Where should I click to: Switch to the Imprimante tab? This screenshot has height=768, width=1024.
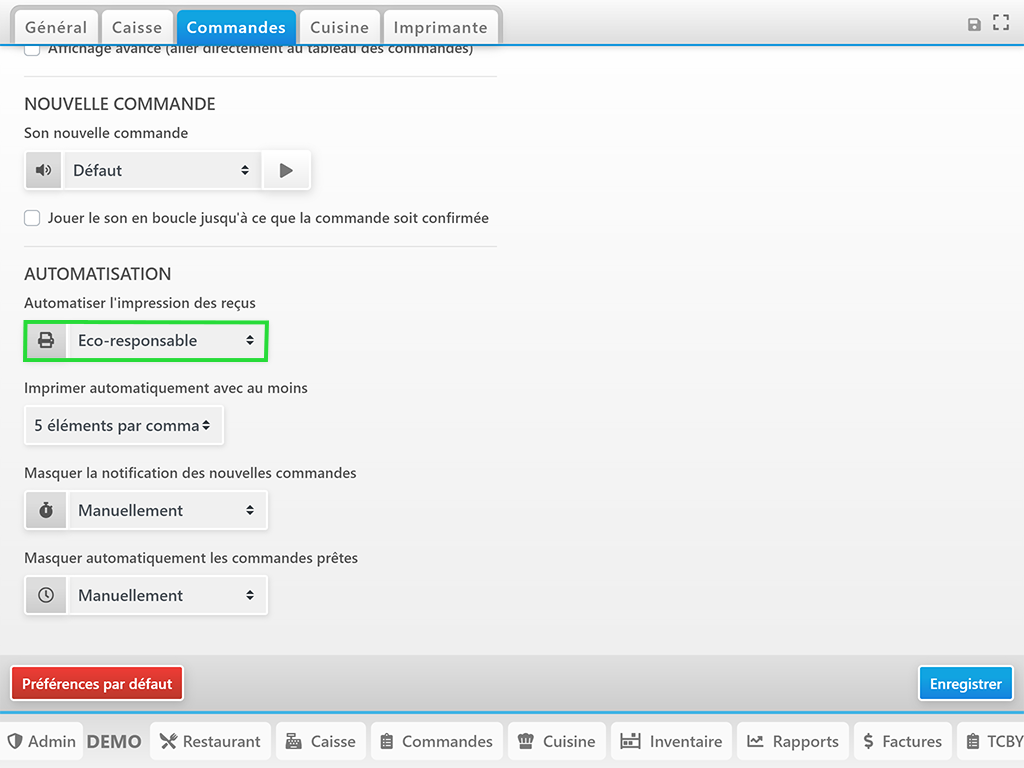pos(440,27)
